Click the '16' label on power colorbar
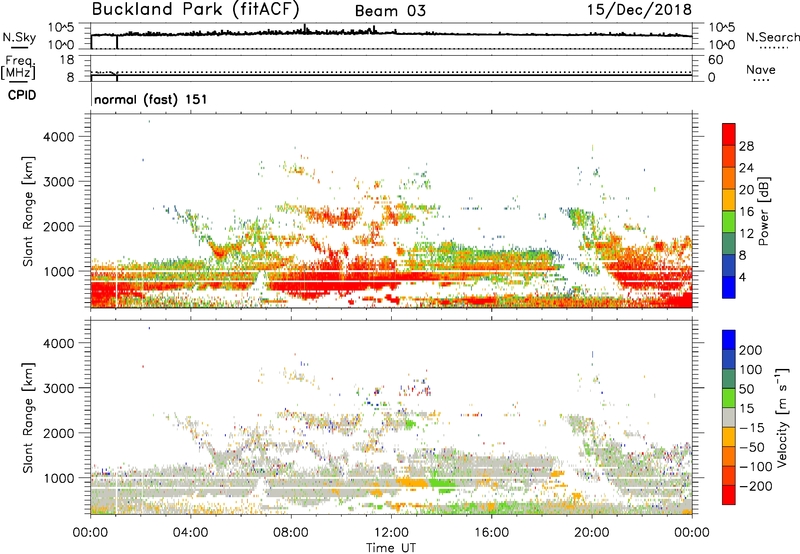Image resolution: width=800 pixels, height=554 pixels. [x=746, y=212]
